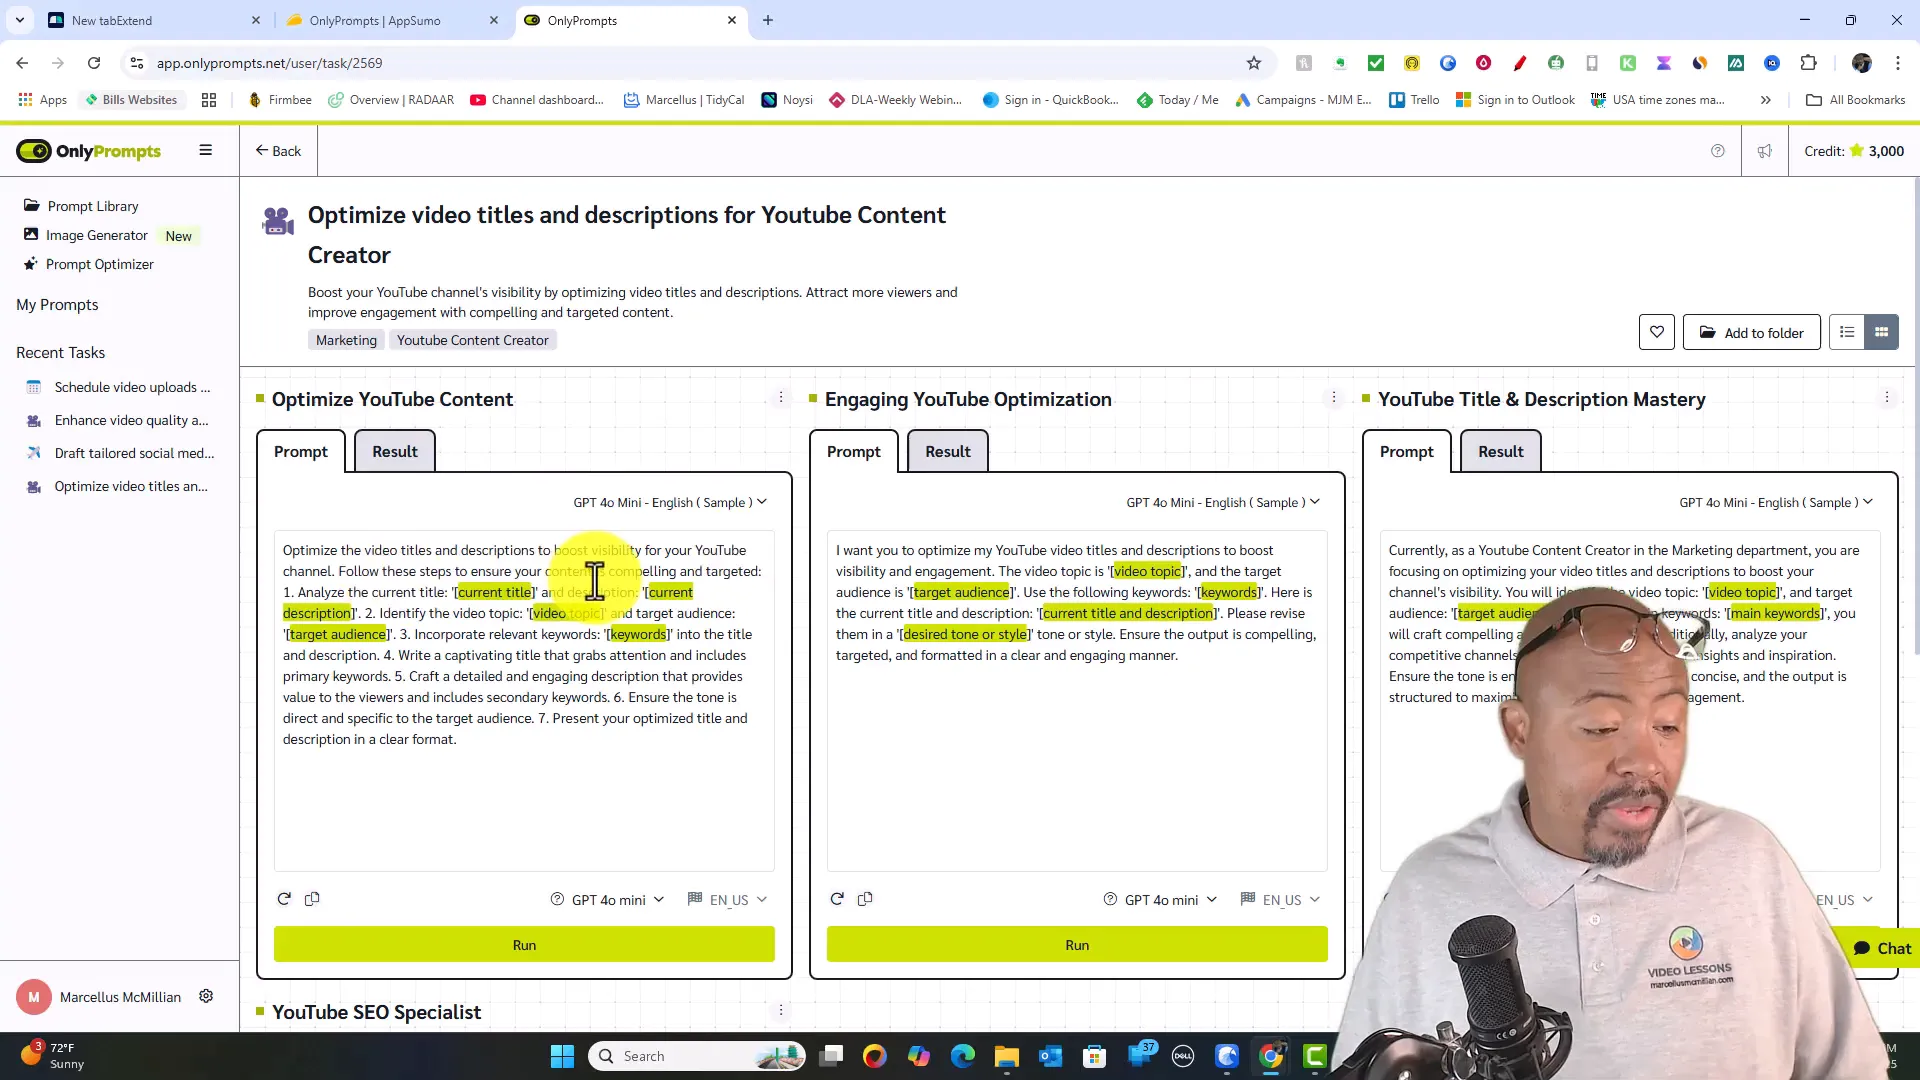Click the taskbar Search box
1920x1080 pixels.
(x=698, y=1056)
